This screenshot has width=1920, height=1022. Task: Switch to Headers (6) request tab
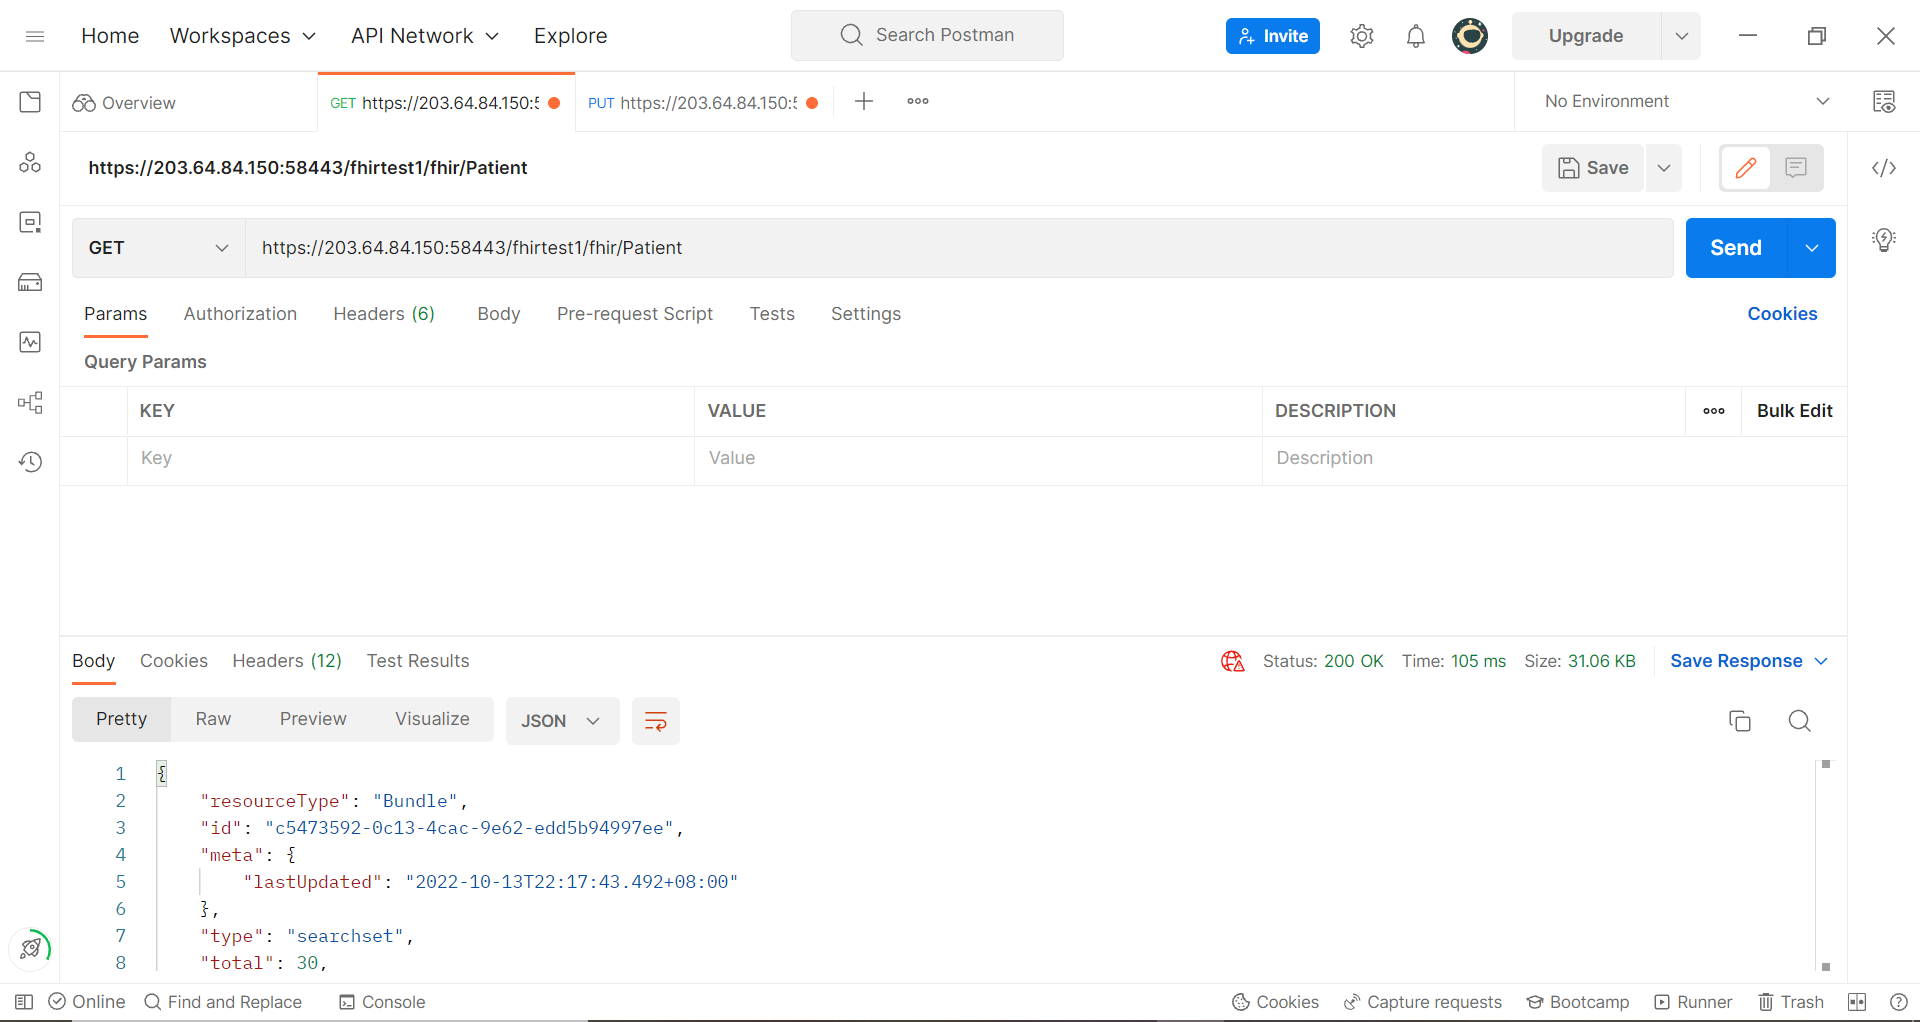click(x=384, y=314)
